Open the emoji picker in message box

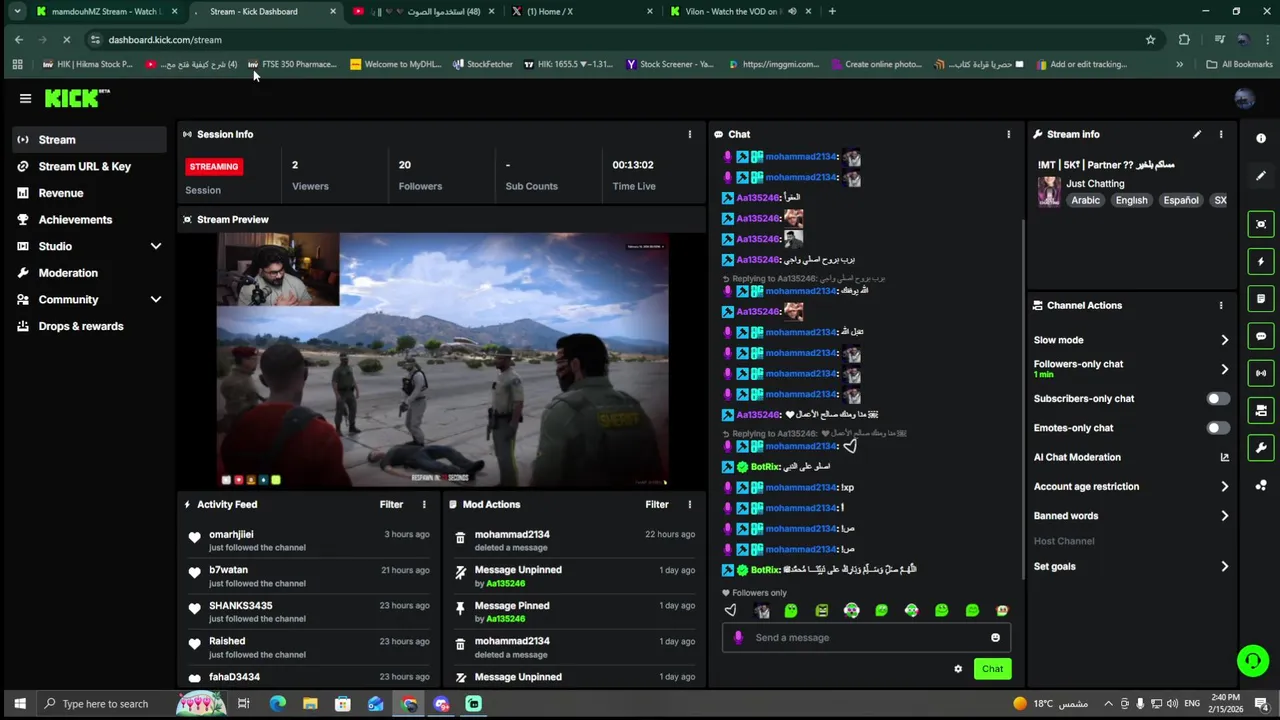pyautogui.click(x=995, y=638)
